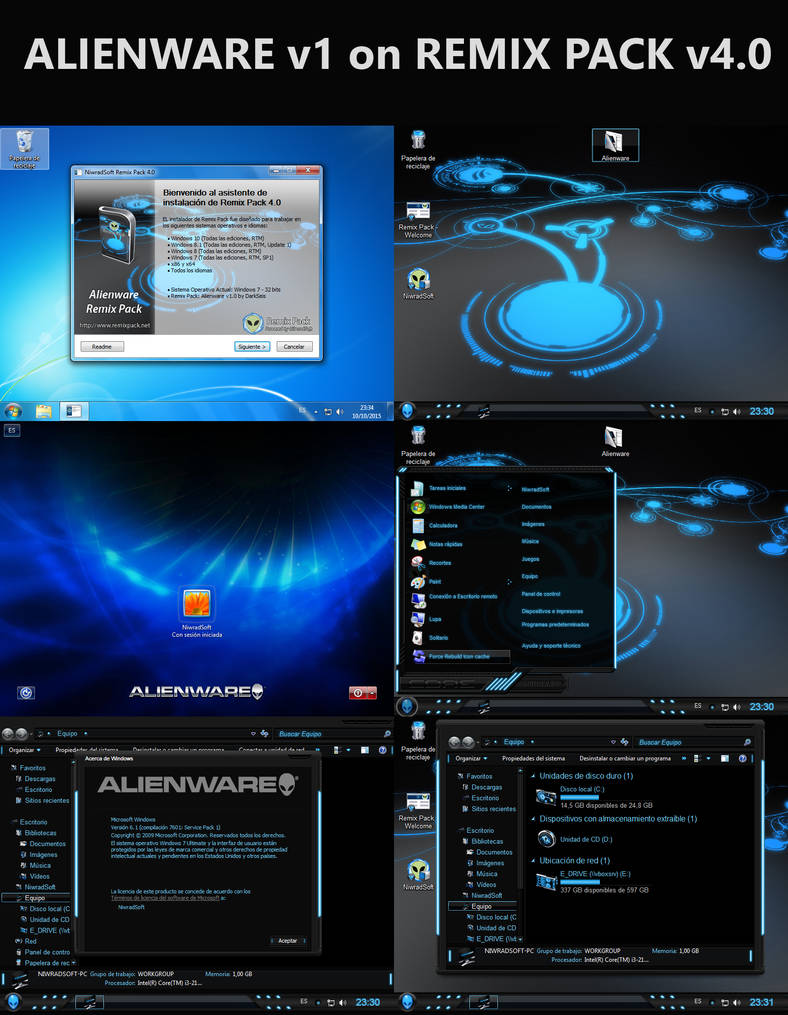
Task: Open the Organizar dropdown in the drives Explorer window
Action: point(471,758)
